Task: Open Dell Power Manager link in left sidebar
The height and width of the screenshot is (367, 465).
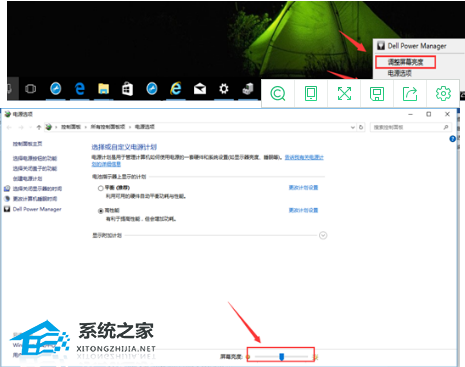Action: (37, 209)
